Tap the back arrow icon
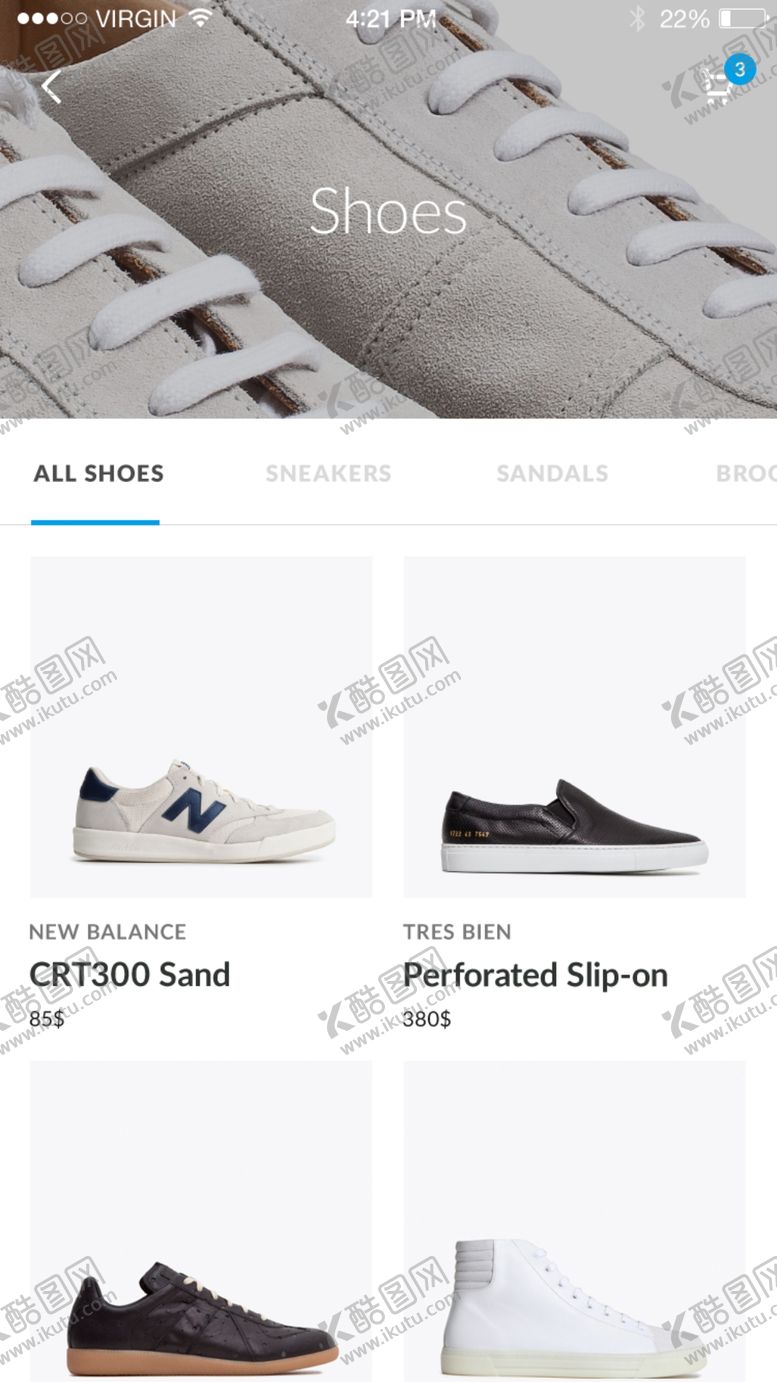The height and width of the screenshot is (1382, 777). pyautogui.click(x=52, y=87)
